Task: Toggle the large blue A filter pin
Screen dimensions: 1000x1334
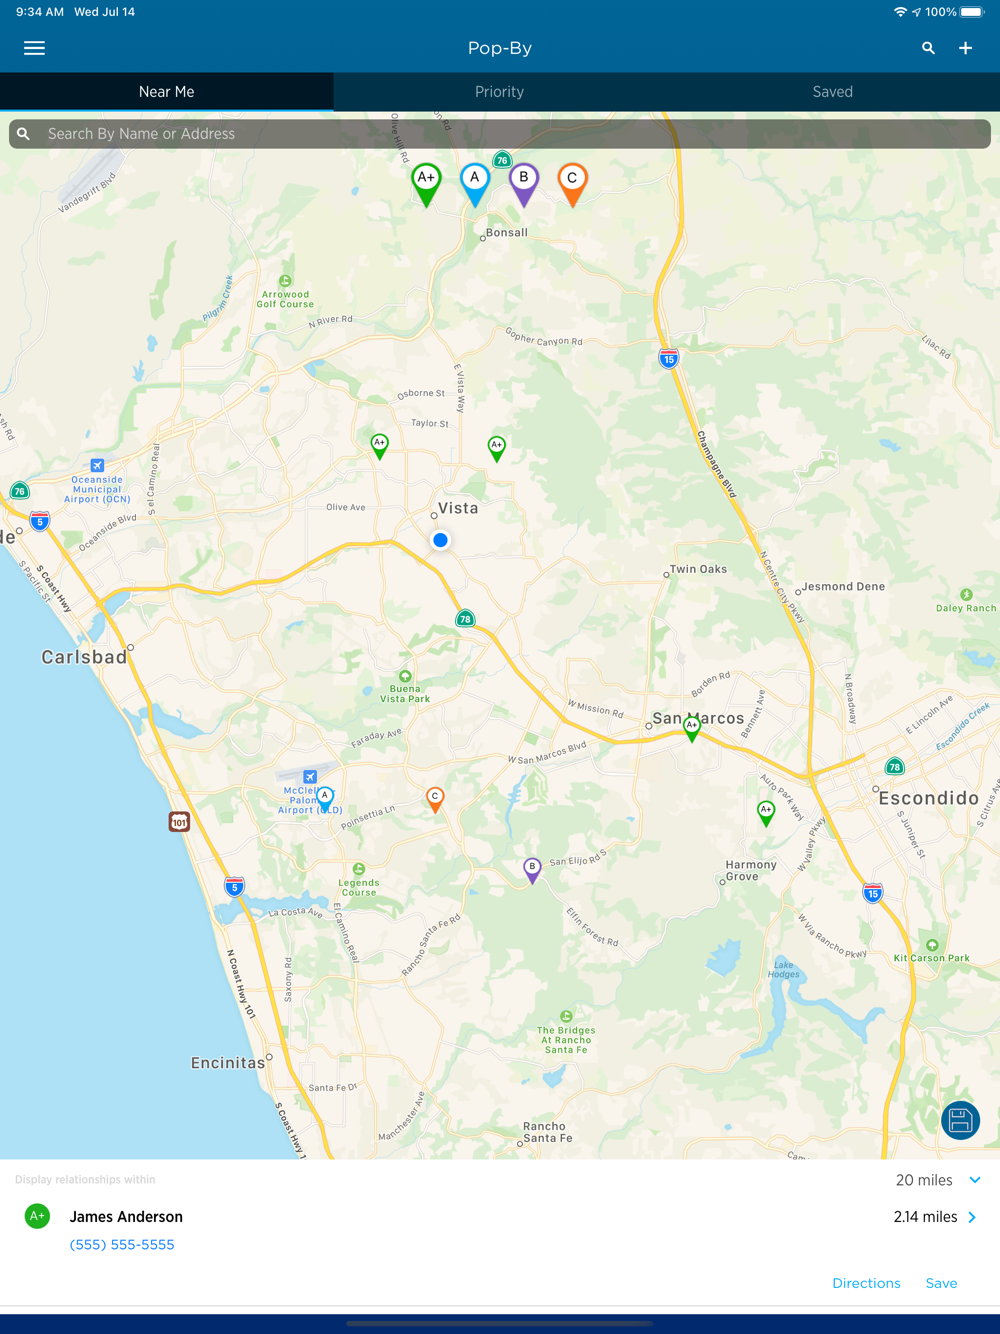Action: pos(475,184)
